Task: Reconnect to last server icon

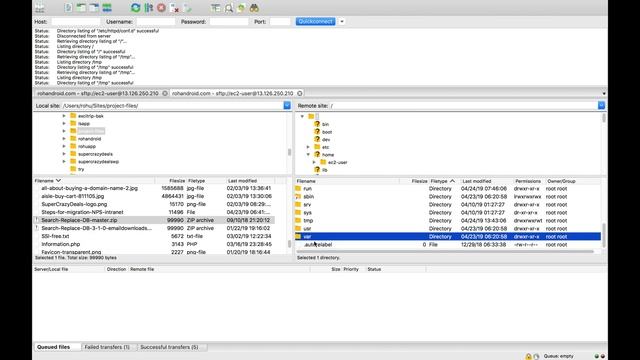Action: point(187,8)
